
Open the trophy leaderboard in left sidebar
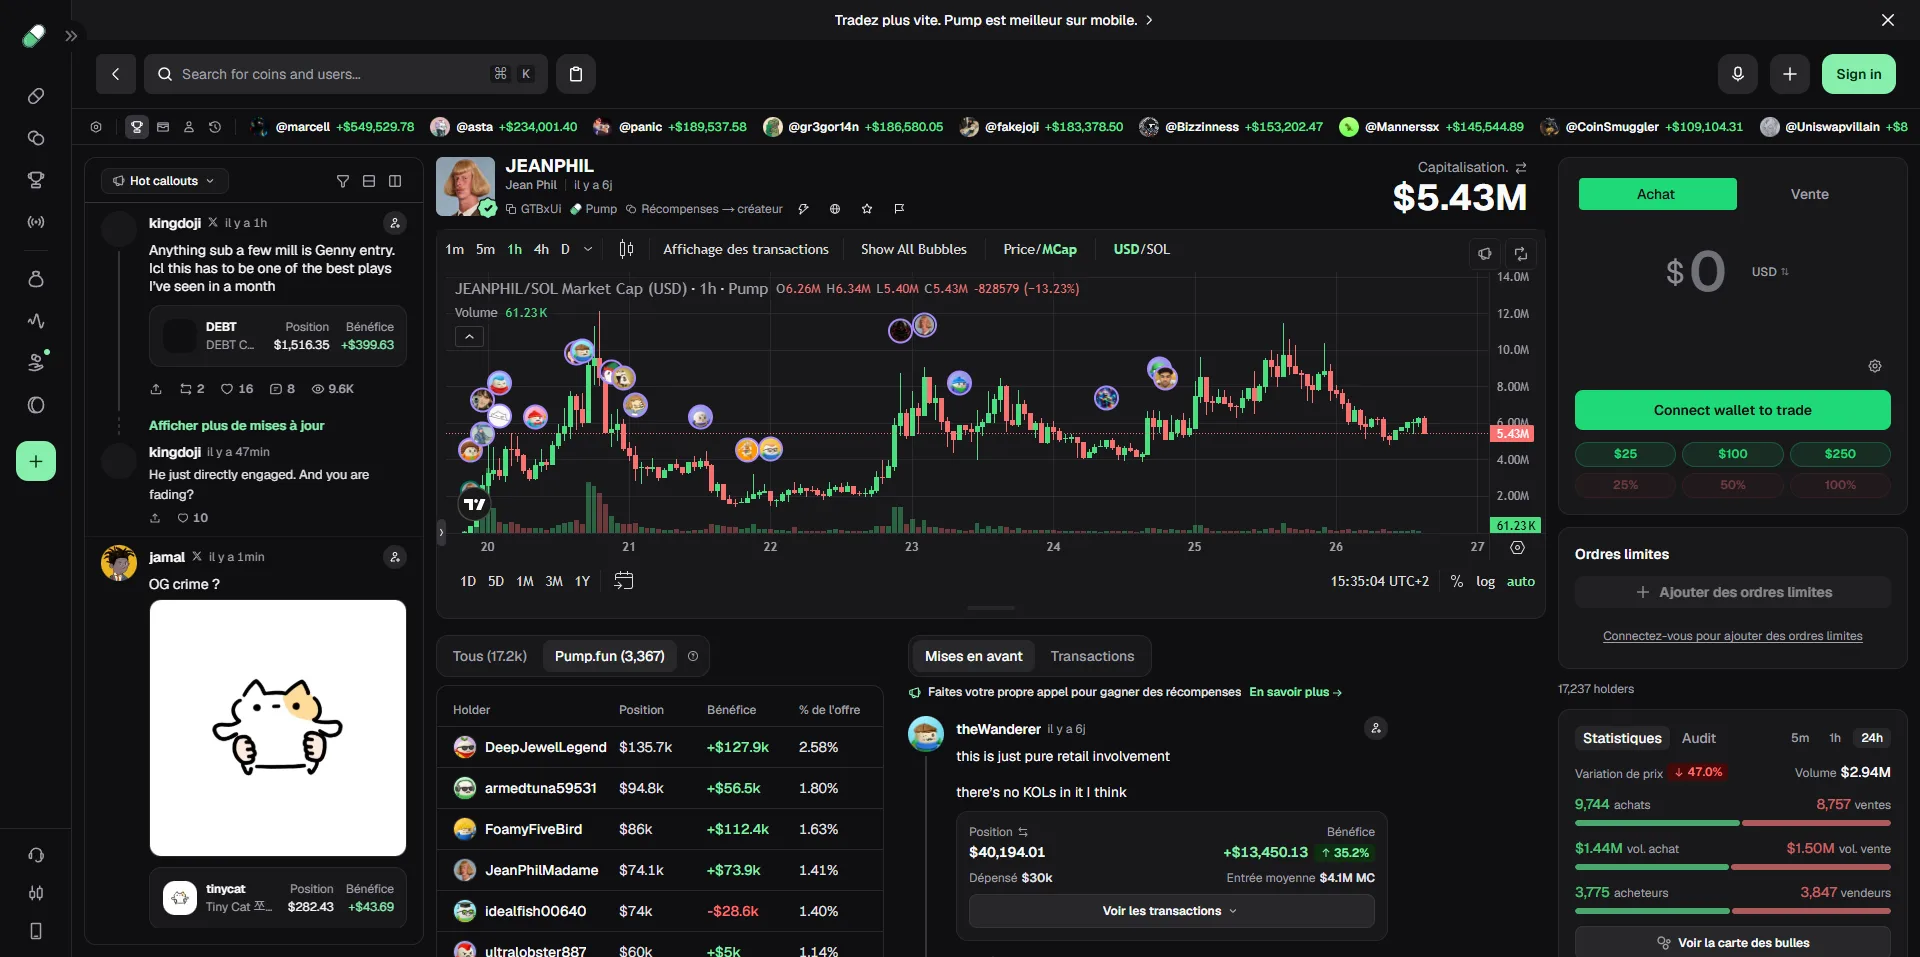[36, 180]
